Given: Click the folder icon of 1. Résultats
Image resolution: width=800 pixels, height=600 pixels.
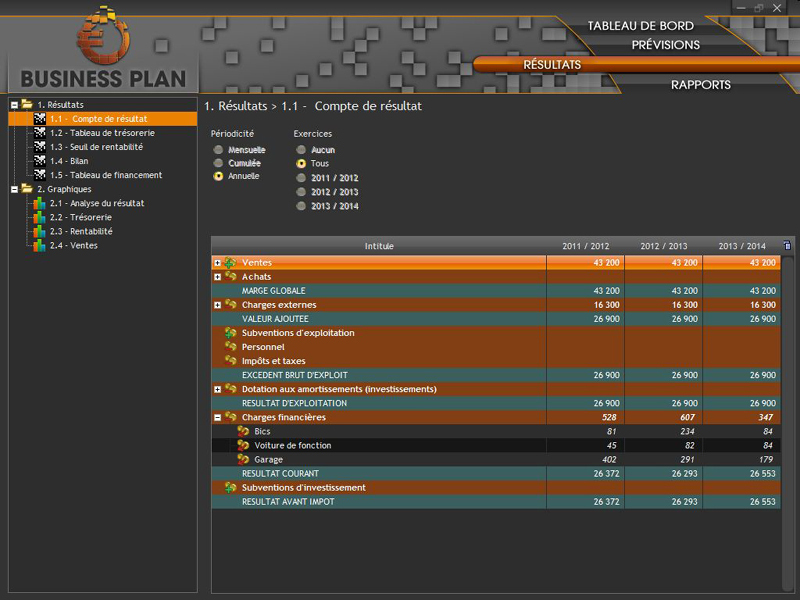Looking at the screenshot, I should [x=27, y=104].
